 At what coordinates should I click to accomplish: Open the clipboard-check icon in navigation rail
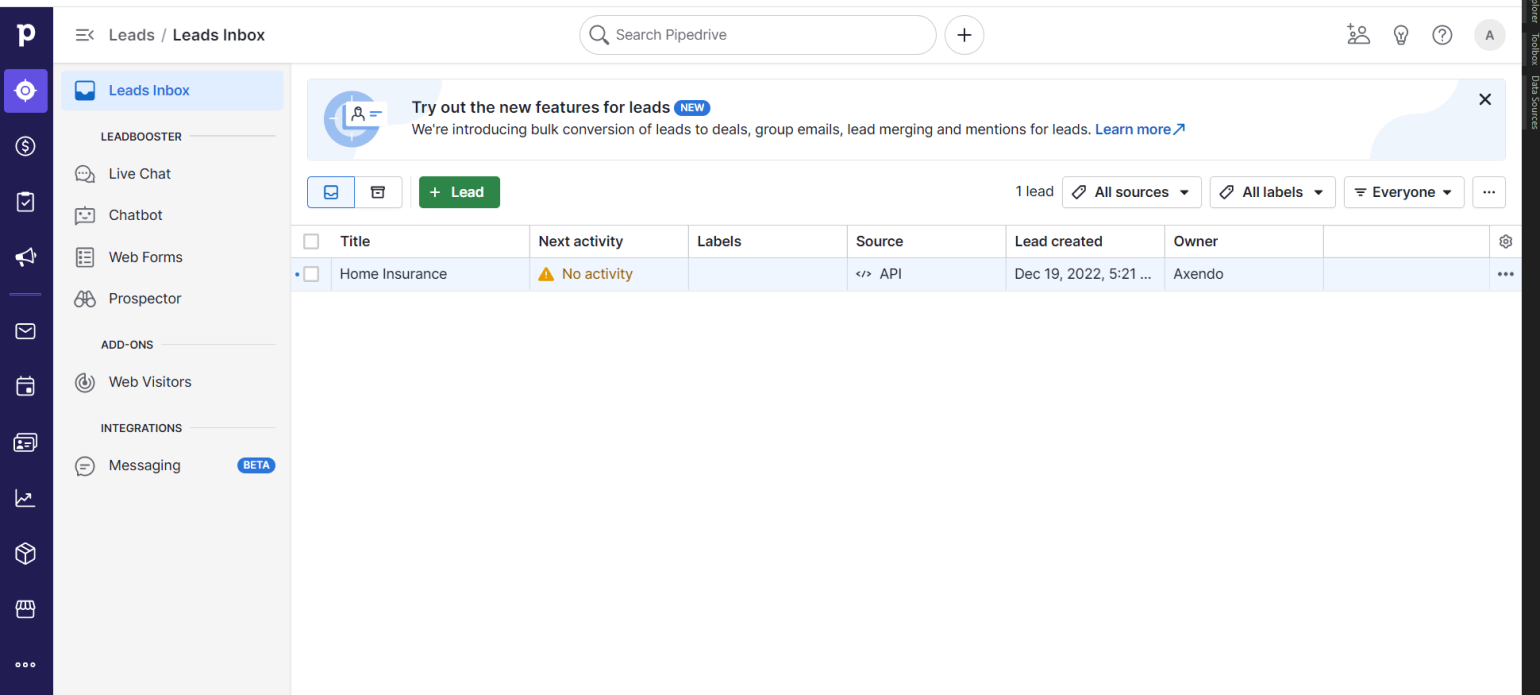point(26,202)
